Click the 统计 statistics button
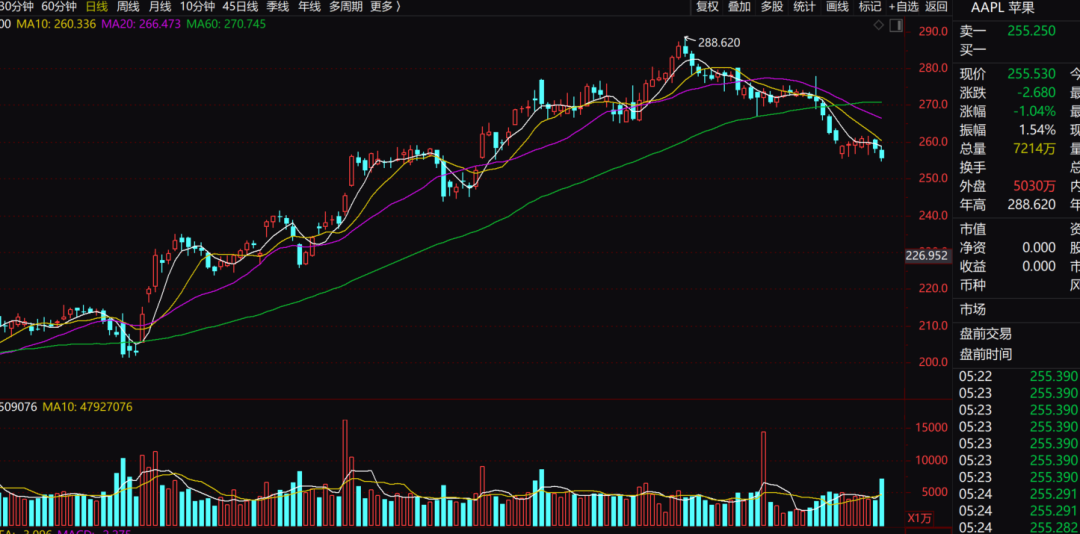This screenshot has width=1080, height=534. pyautogui.click(x=804, y=7)
